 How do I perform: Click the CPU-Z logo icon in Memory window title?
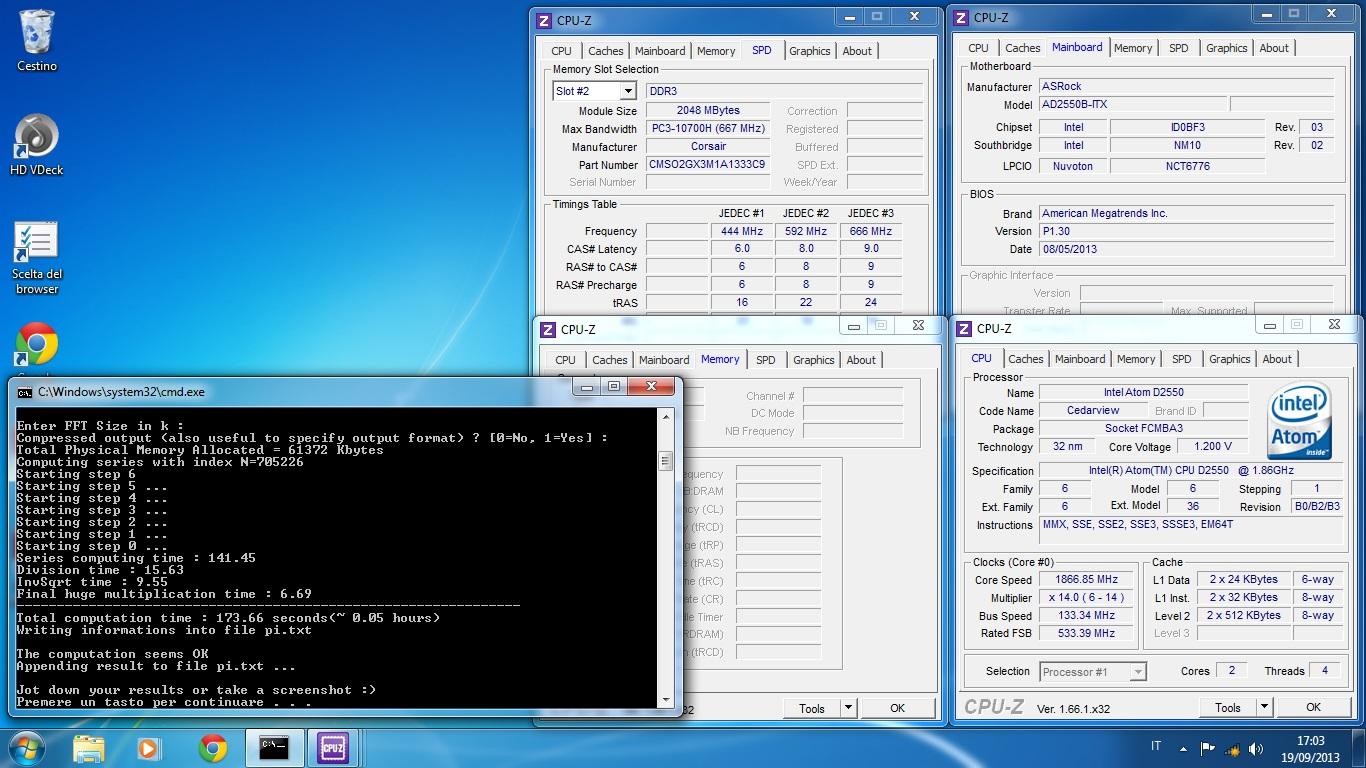coord(548,329)
